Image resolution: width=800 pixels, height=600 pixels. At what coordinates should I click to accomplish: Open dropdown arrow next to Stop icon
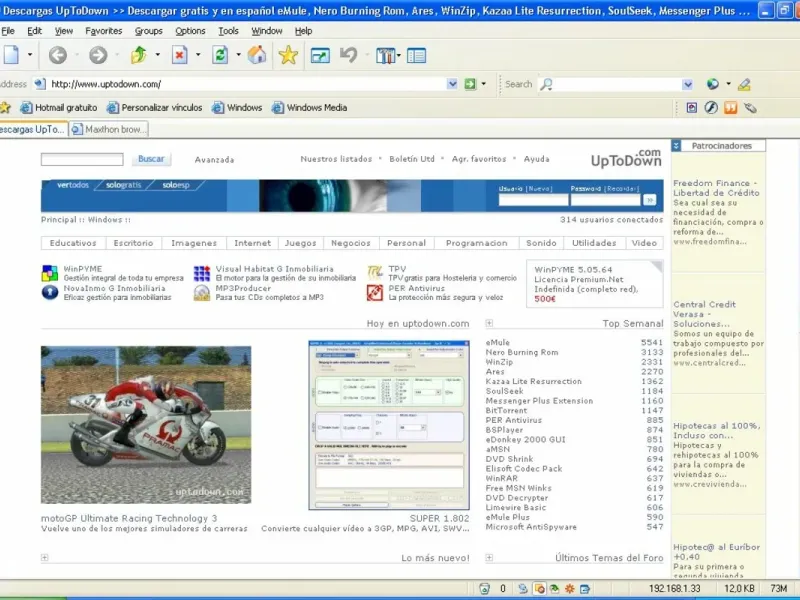[198, 55]
